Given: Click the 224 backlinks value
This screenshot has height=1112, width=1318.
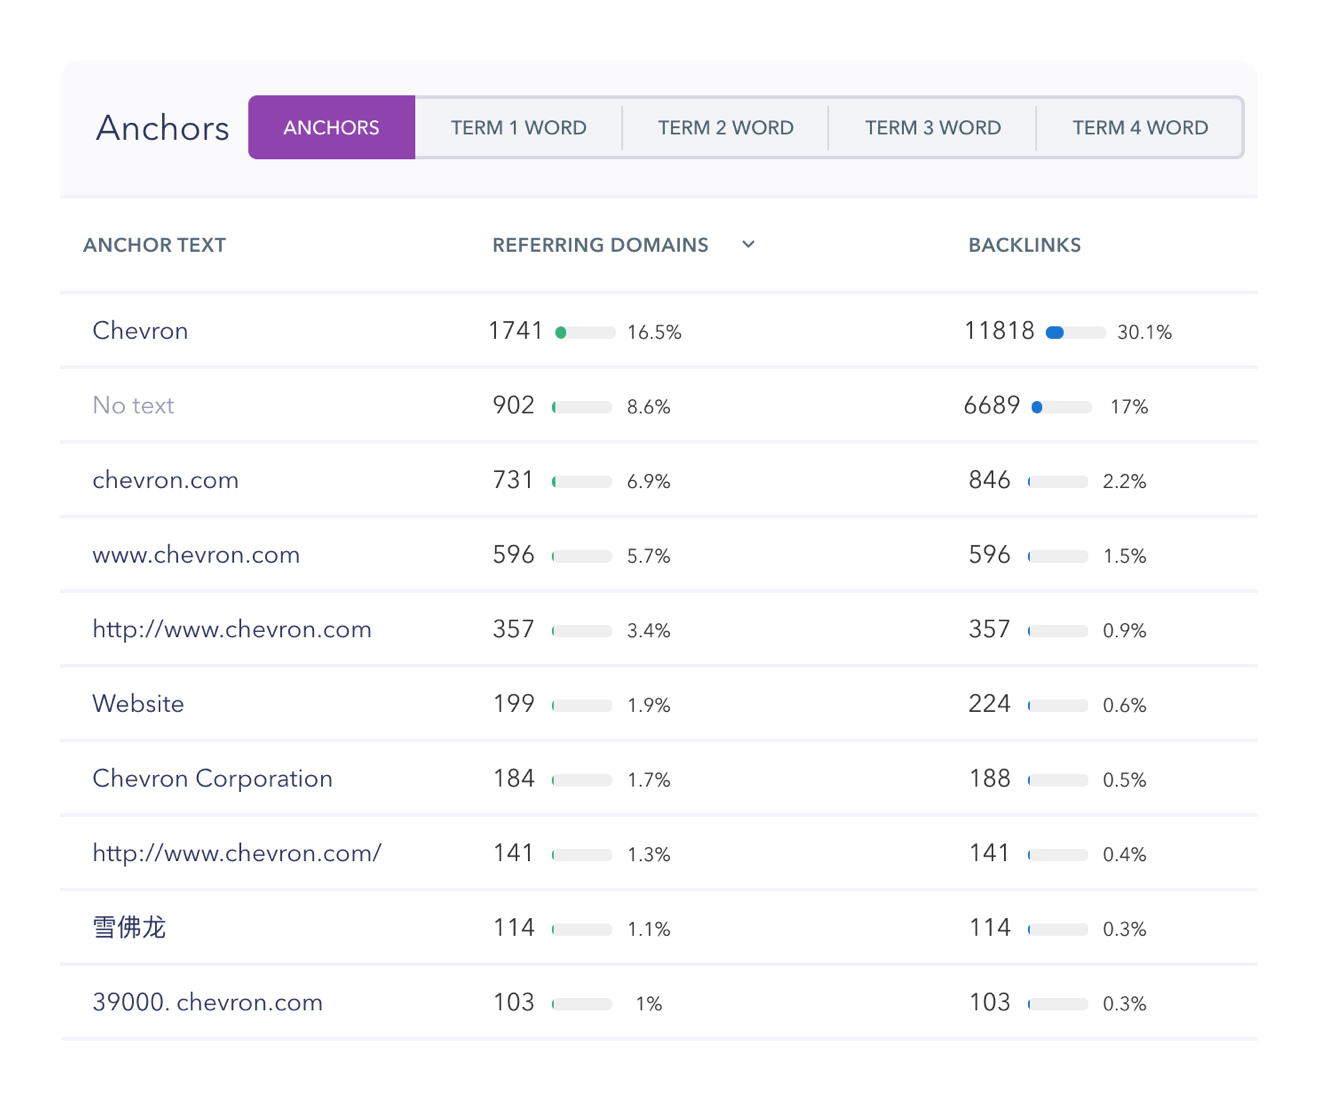Looking at the screenshot, I should 990,704.
